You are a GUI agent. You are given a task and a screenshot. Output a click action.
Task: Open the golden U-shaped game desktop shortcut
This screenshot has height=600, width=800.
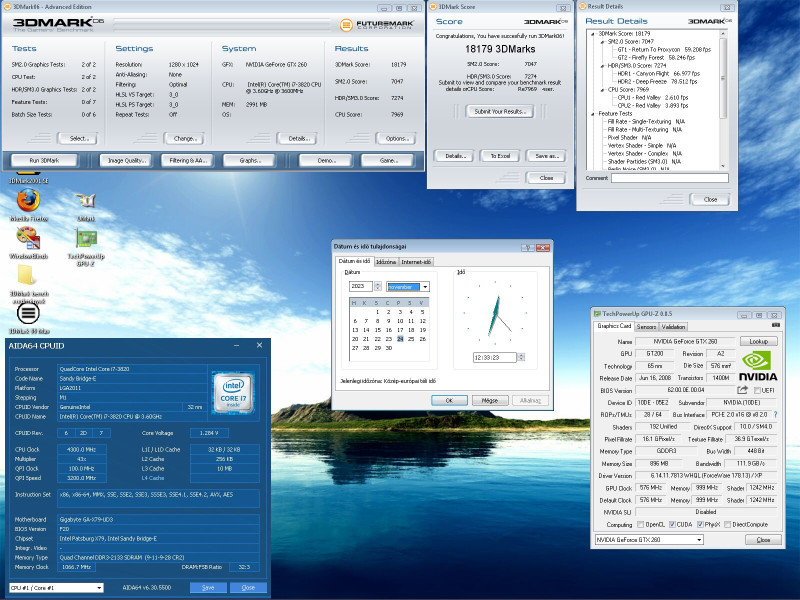pos(86,200)
